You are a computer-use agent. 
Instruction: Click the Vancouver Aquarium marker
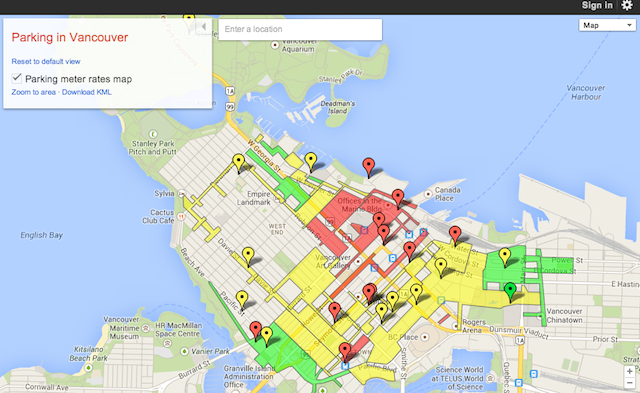(x=276, y=44)
